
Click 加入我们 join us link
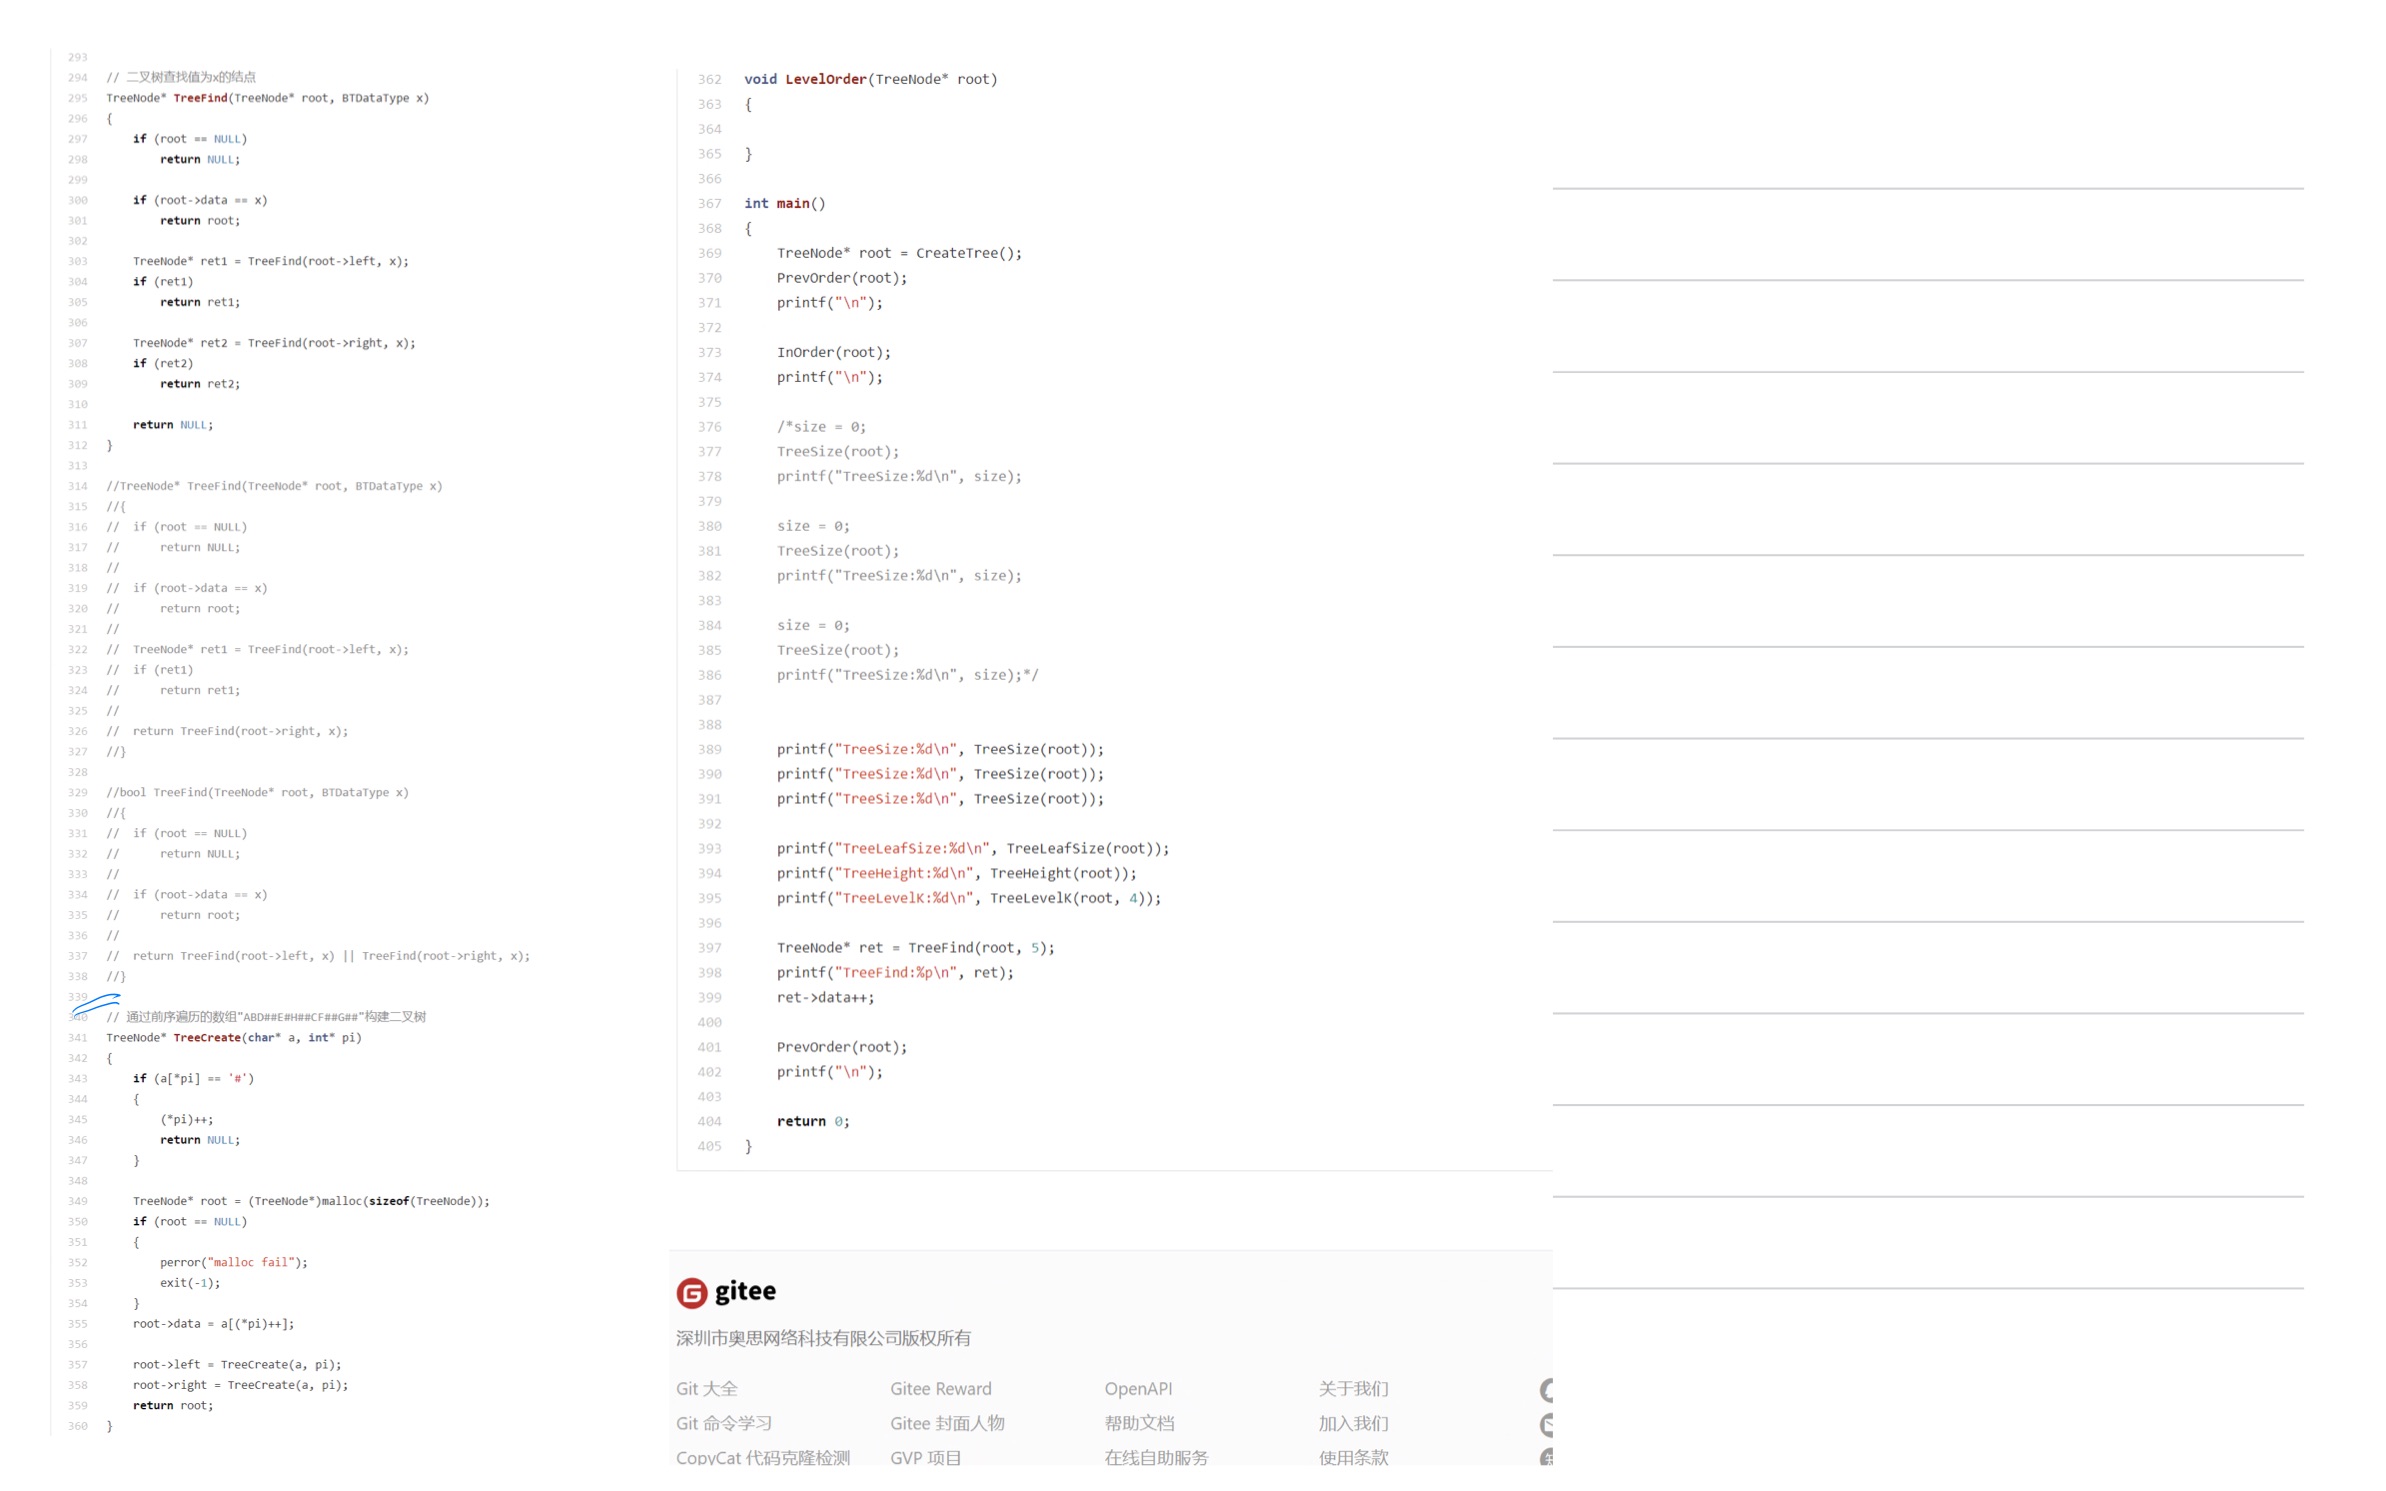point(1352,1422)
